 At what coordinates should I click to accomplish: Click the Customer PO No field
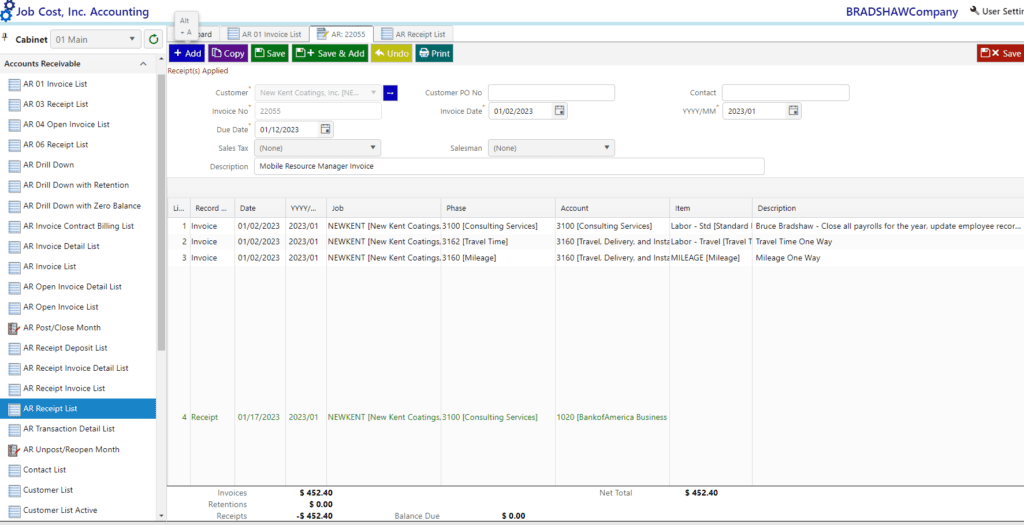tap(551, 93)
